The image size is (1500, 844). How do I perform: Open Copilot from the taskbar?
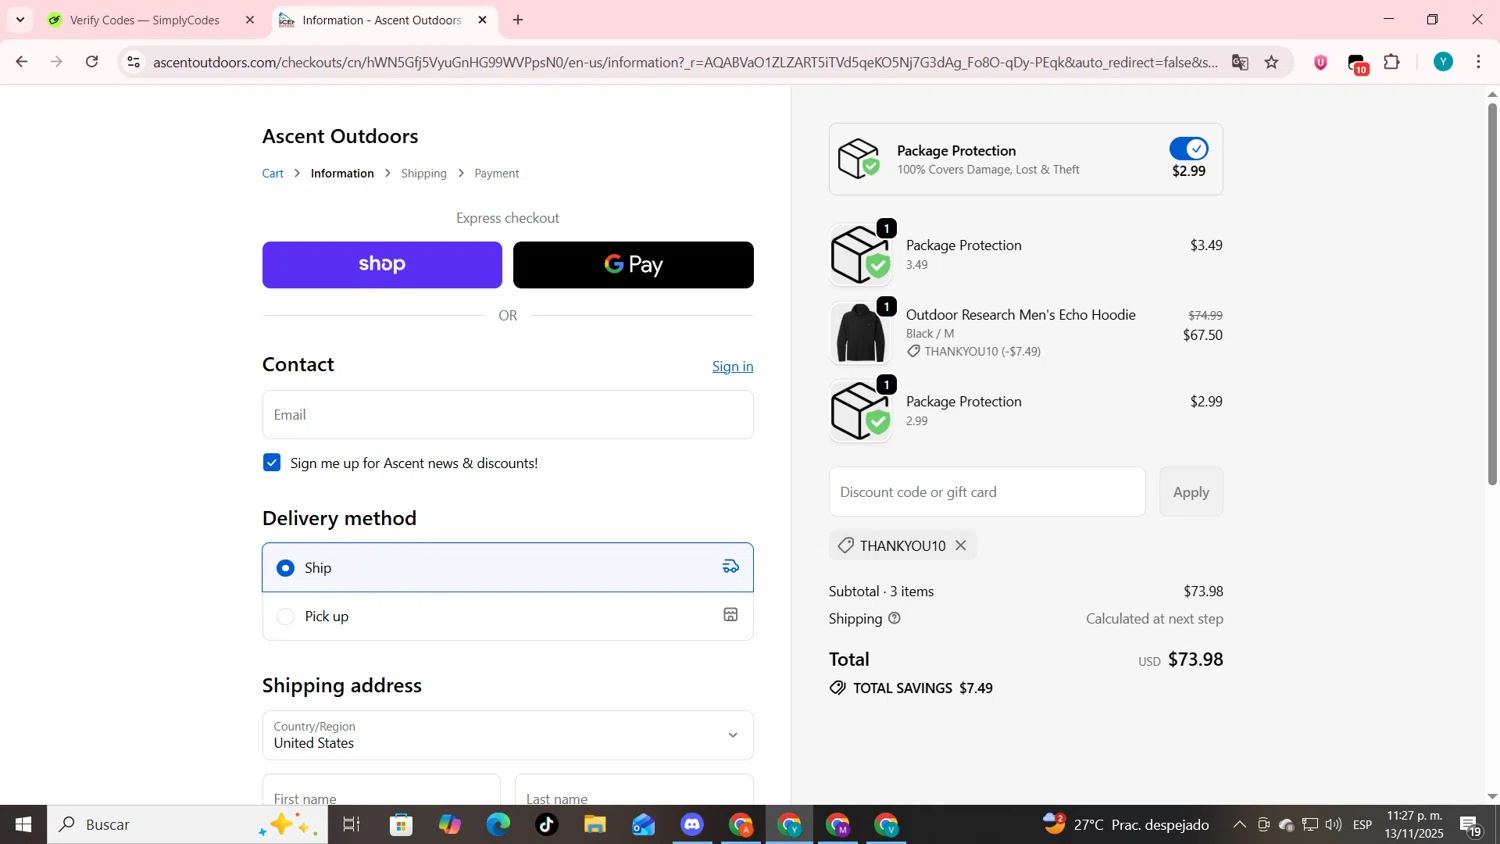click(x=450, y=825)
